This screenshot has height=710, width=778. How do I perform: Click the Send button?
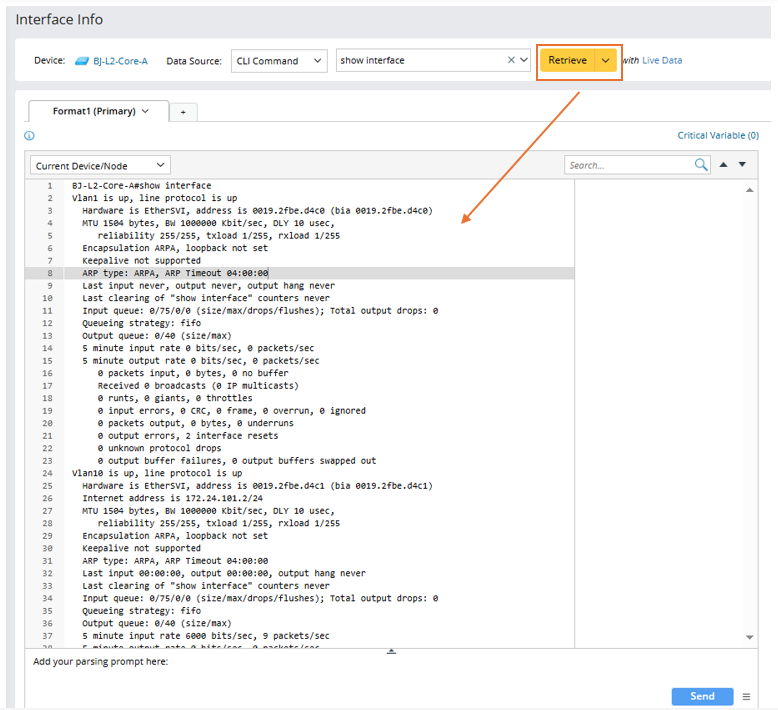click(702, 696)
